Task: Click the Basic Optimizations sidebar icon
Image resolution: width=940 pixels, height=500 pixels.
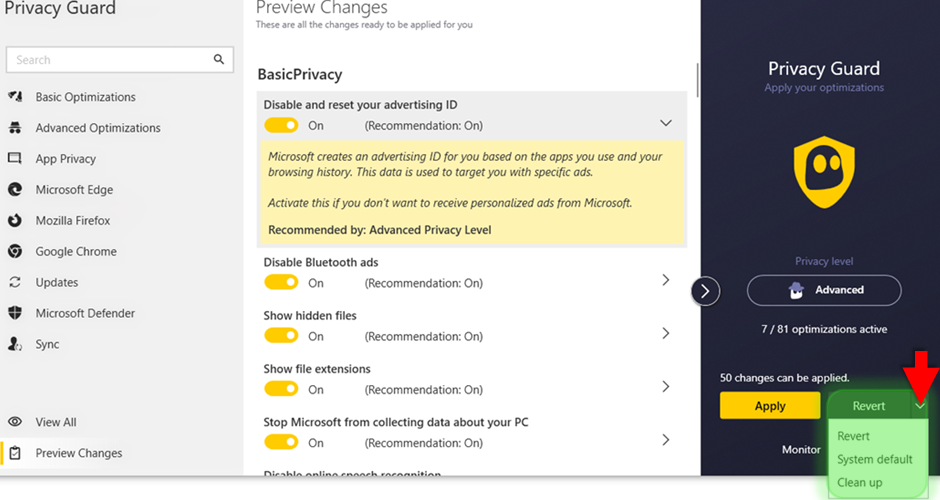Action: pos(15,97)
